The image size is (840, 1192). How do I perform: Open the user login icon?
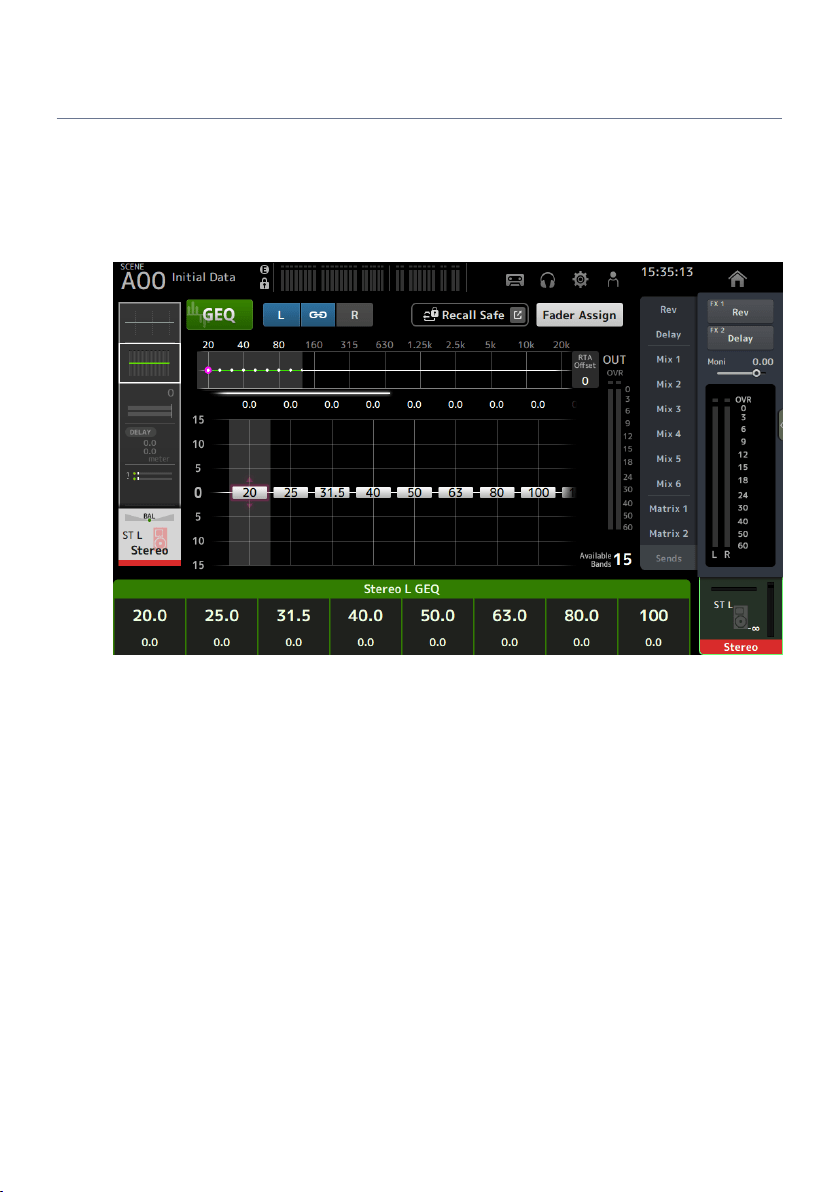(613, 280)
